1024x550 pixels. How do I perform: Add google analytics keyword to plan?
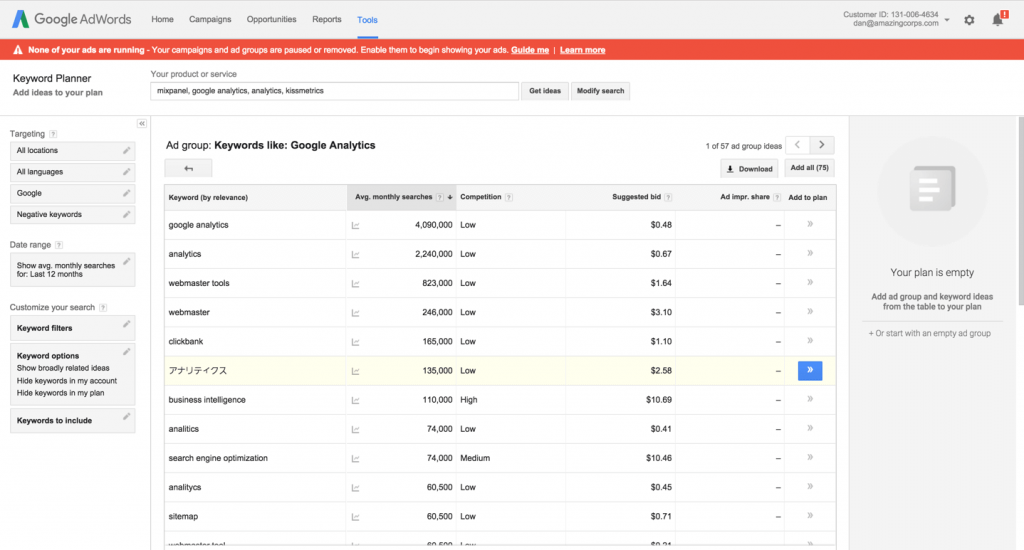pyautogui.click(x=810, y=224)
